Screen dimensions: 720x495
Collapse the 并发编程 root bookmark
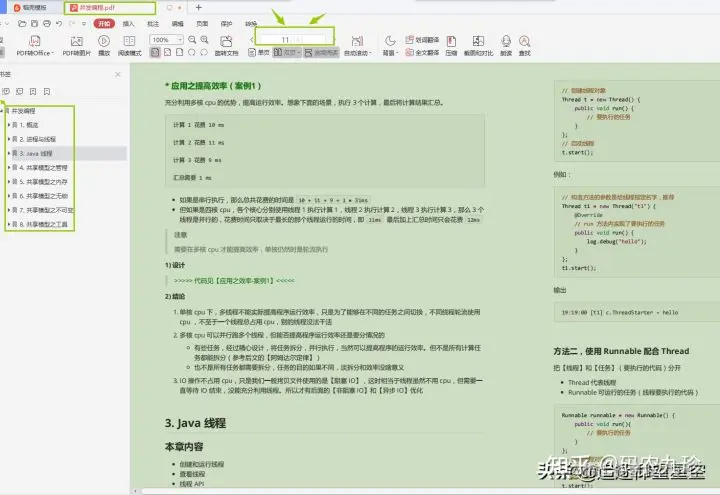pyautogui.click(x=2, y=111)
